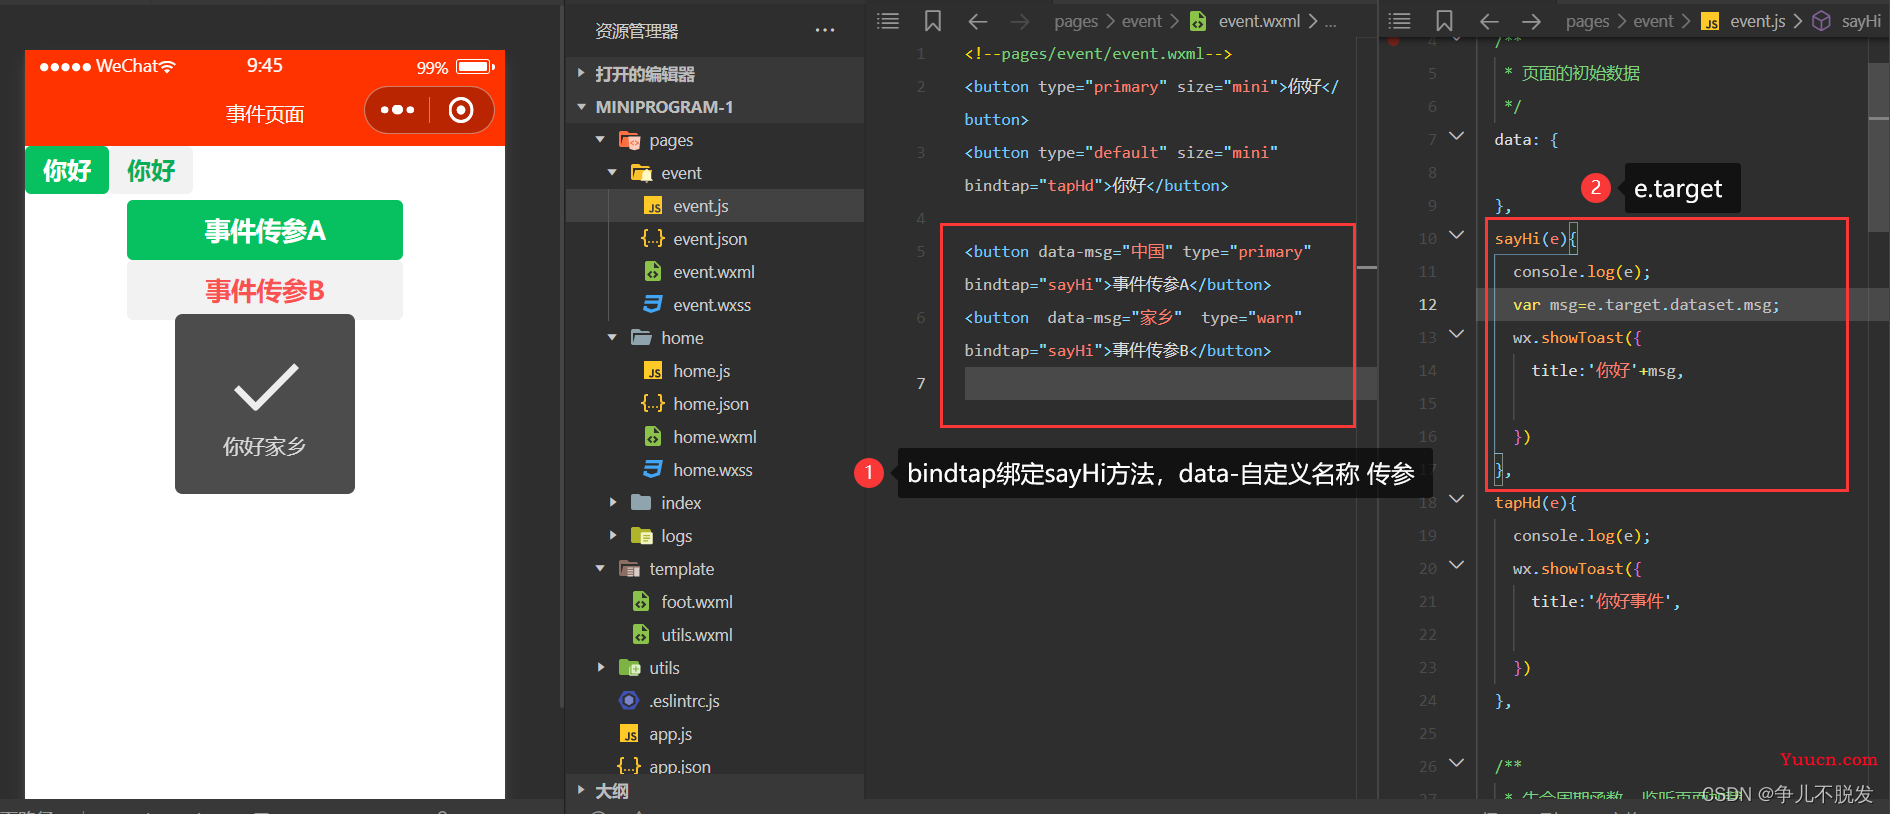The height and width of the screenshot is (814, 1890).
Task: Open event.json in the file tree
Action: pos(715,239)
